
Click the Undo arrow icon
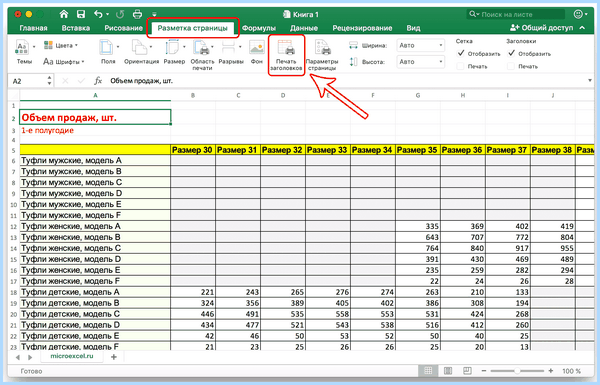pyautogui.click(x=98, y=15)
